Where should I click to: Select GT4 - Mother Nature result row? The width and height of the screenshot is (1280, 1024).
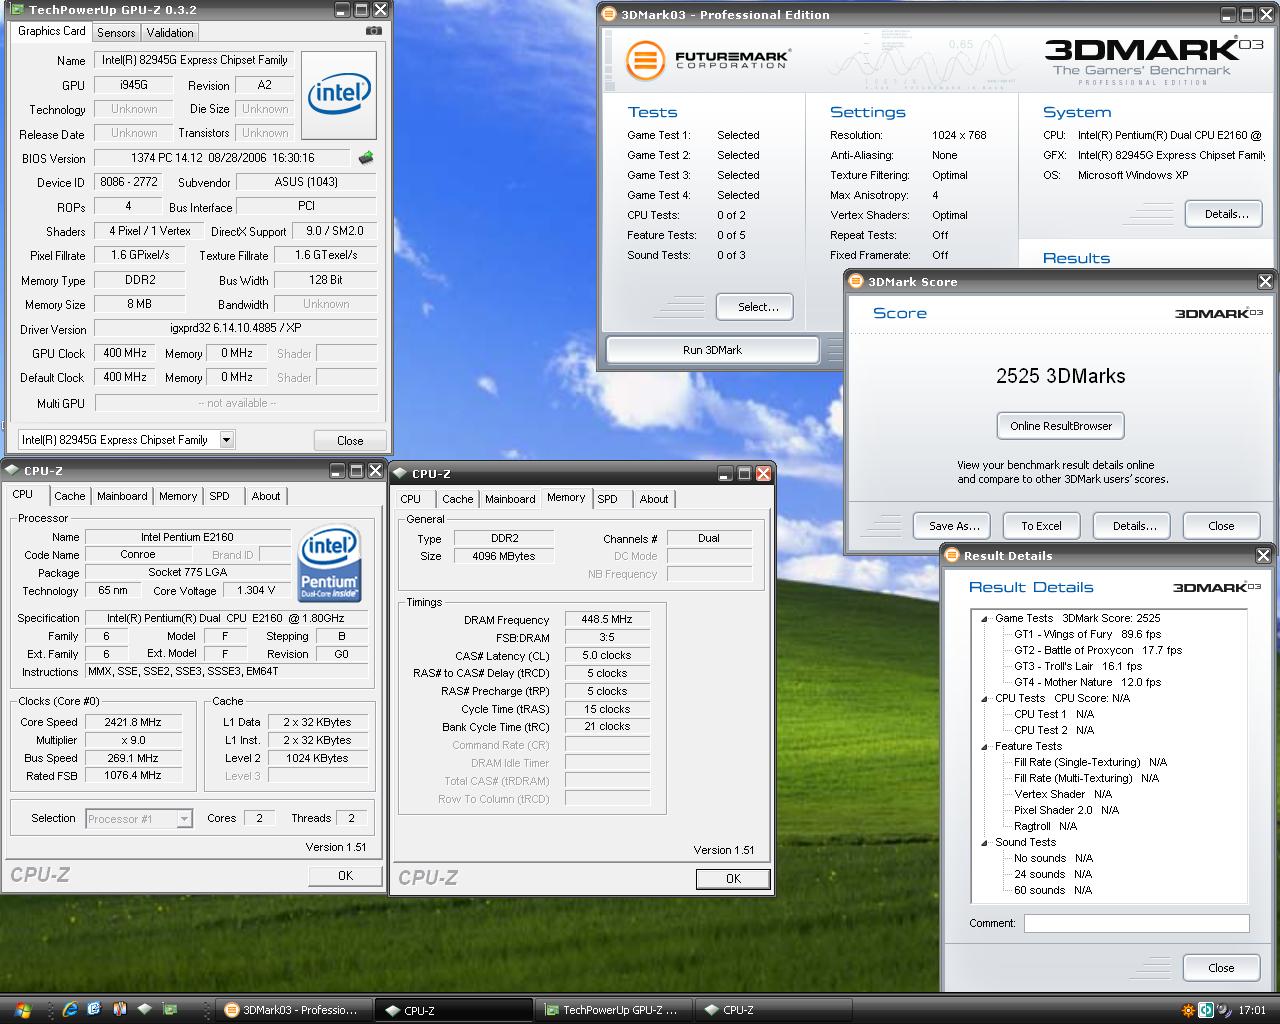point(1087,682)
